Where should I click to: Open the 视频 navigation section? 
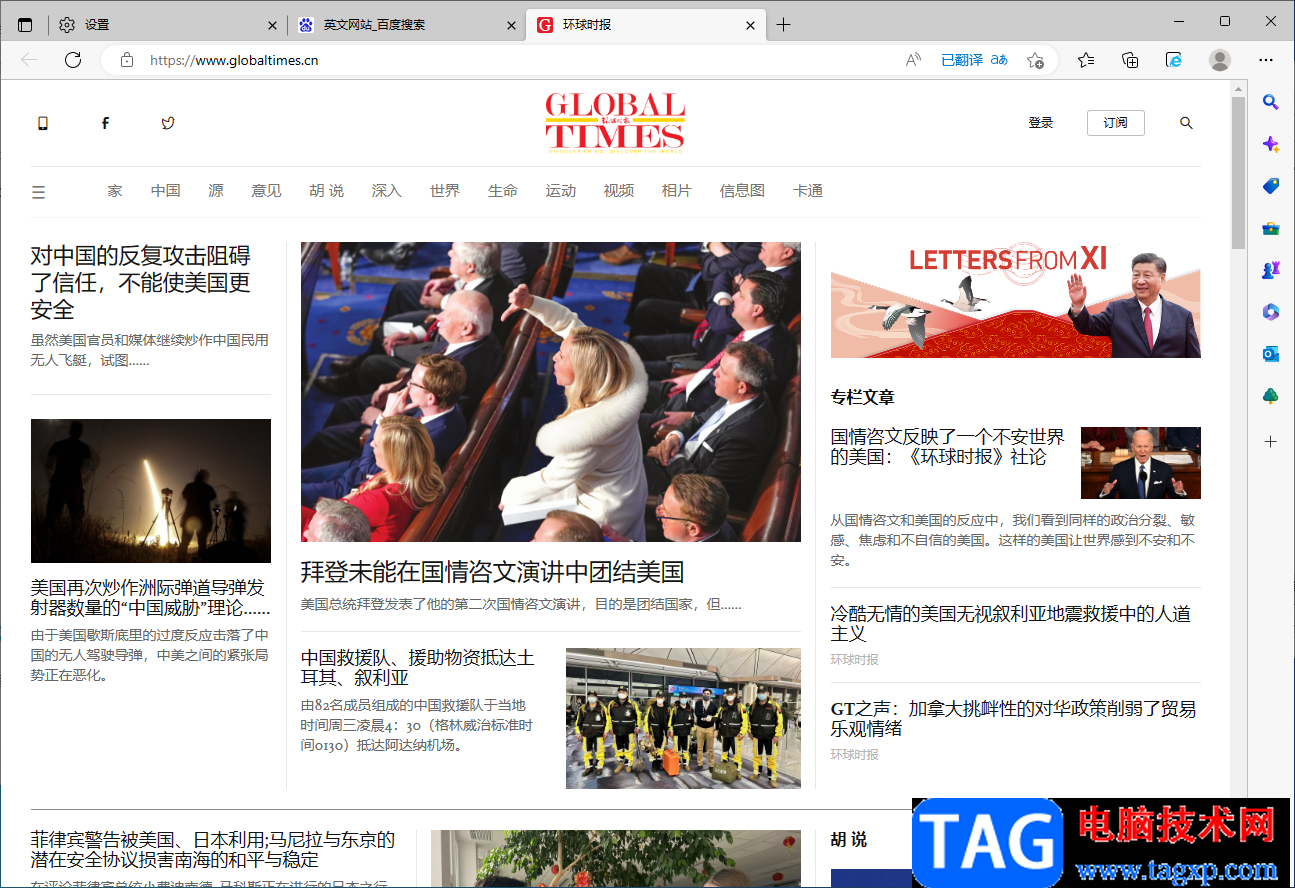pyautogui.click(x=619, y=191)
